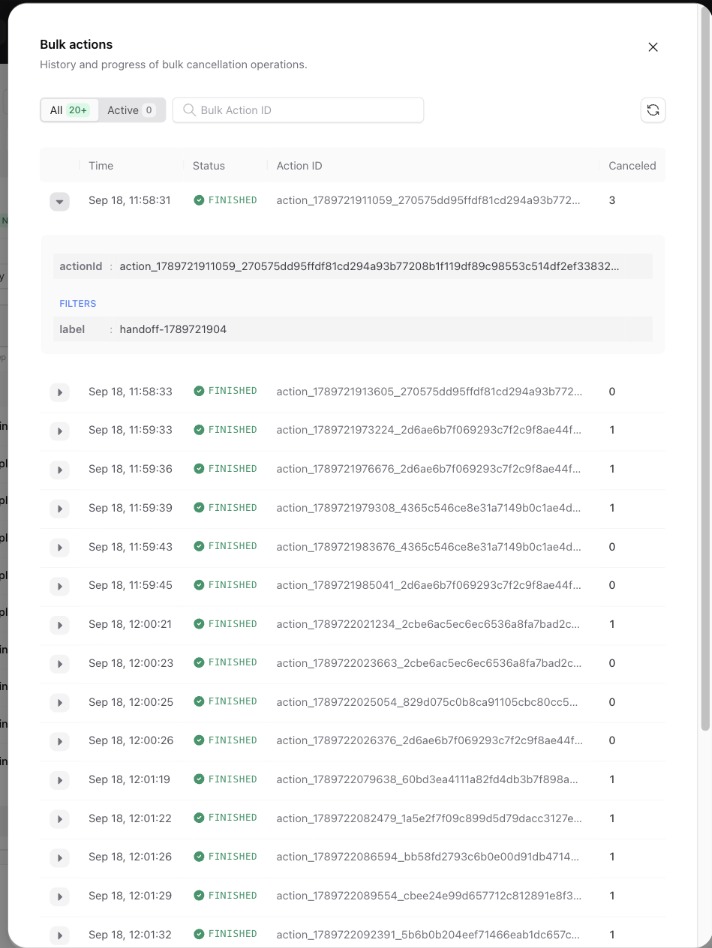Expand the Sep 18, 12:01:26 row
Image resolution: width=712 pixels, height=948 pixels.
point(59,858)
